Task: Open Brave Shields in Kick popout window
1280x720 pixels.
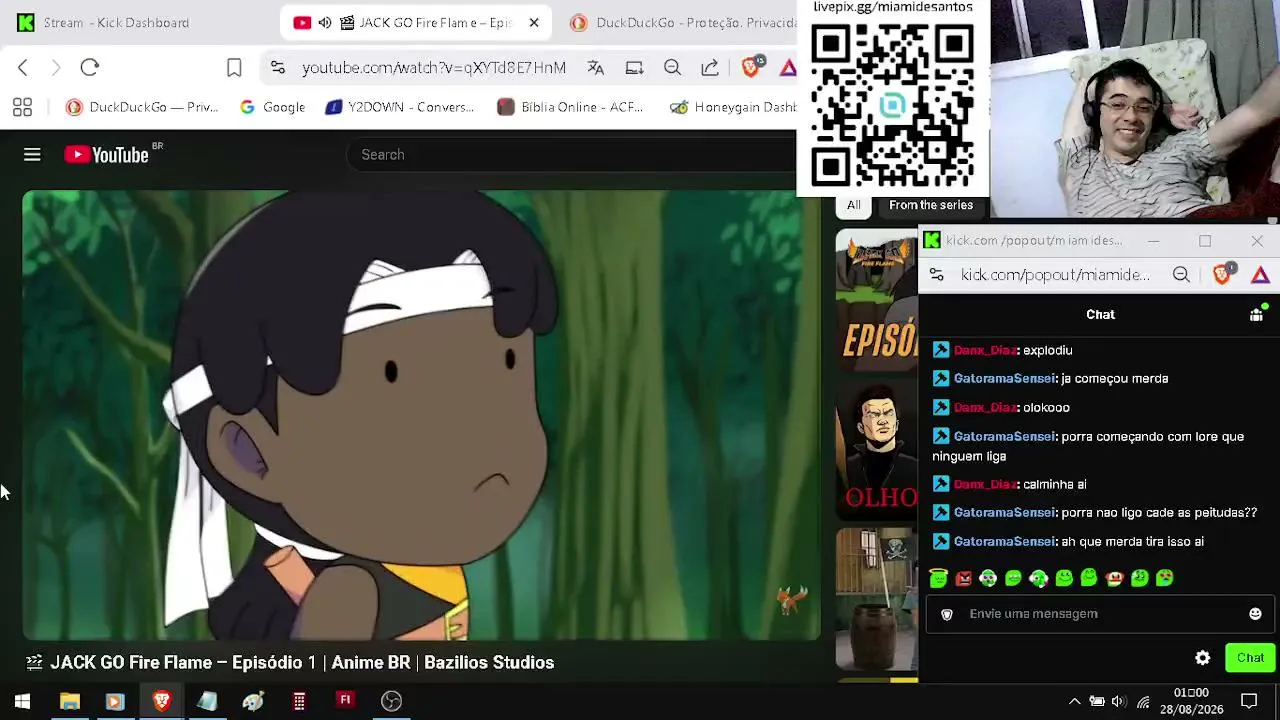Action: pyautogui.click(x=1222, y=275)
